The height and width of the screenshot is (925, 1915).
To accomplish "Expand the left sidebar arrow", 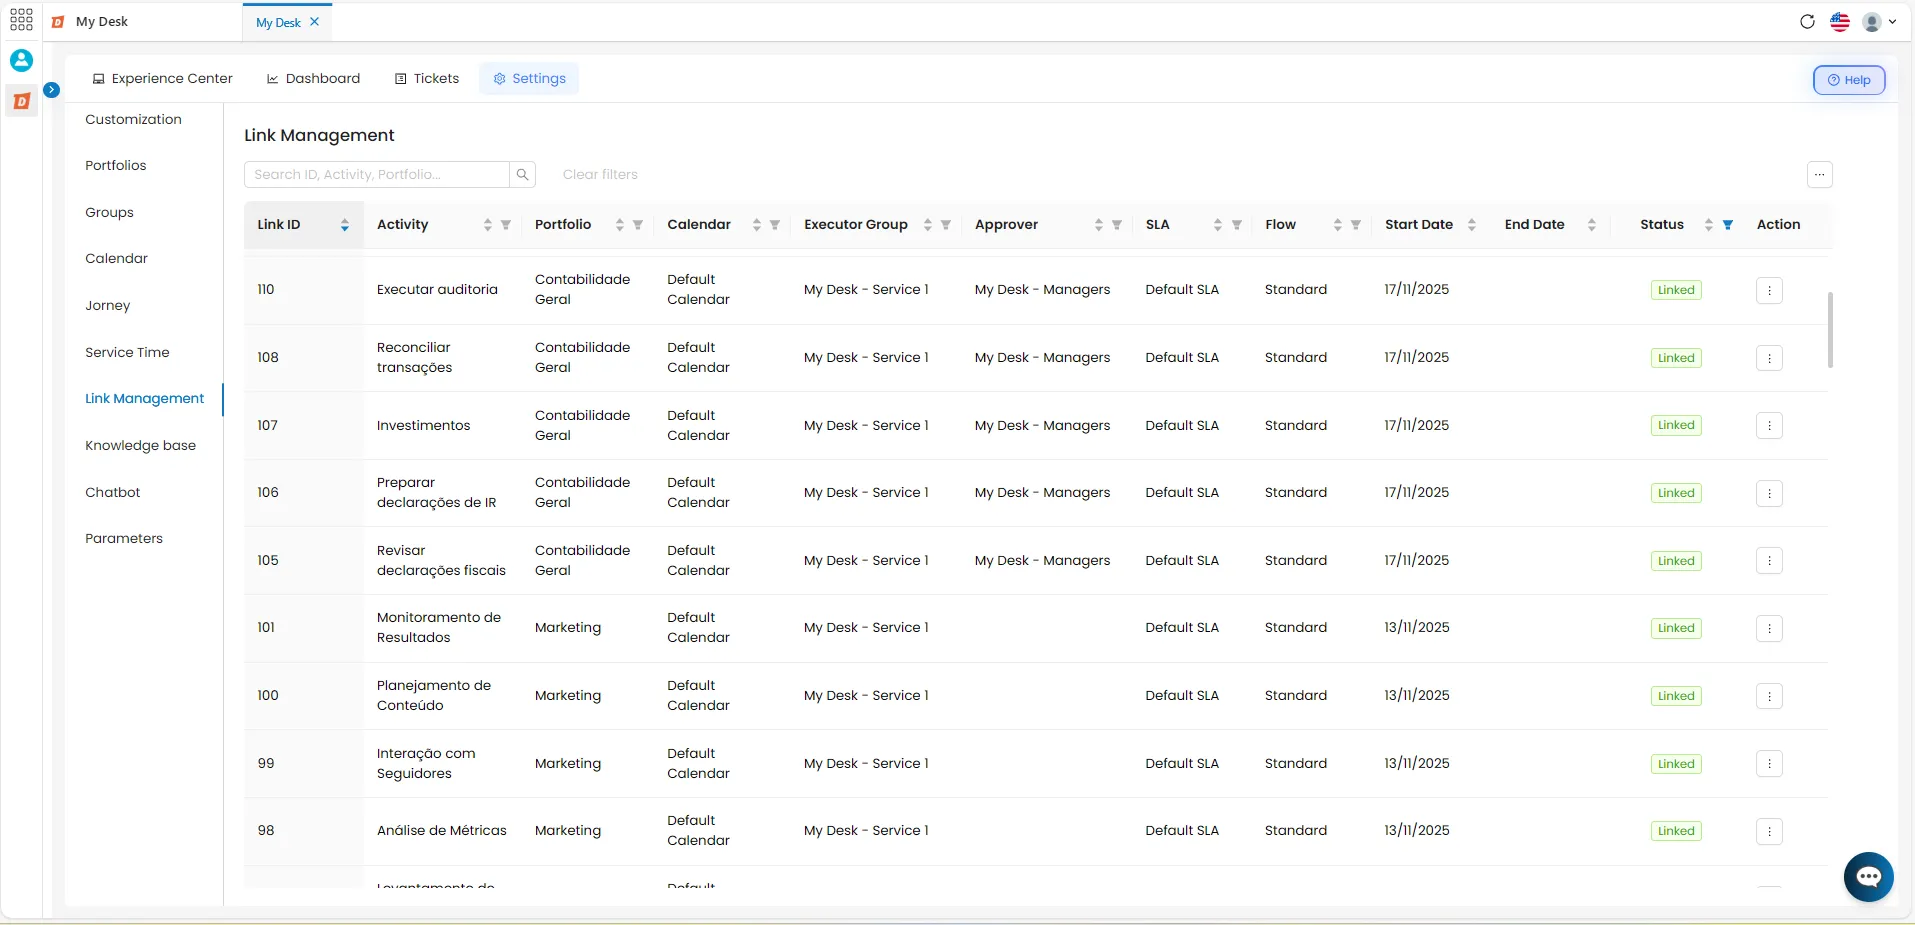I will (x=51, y=90).
